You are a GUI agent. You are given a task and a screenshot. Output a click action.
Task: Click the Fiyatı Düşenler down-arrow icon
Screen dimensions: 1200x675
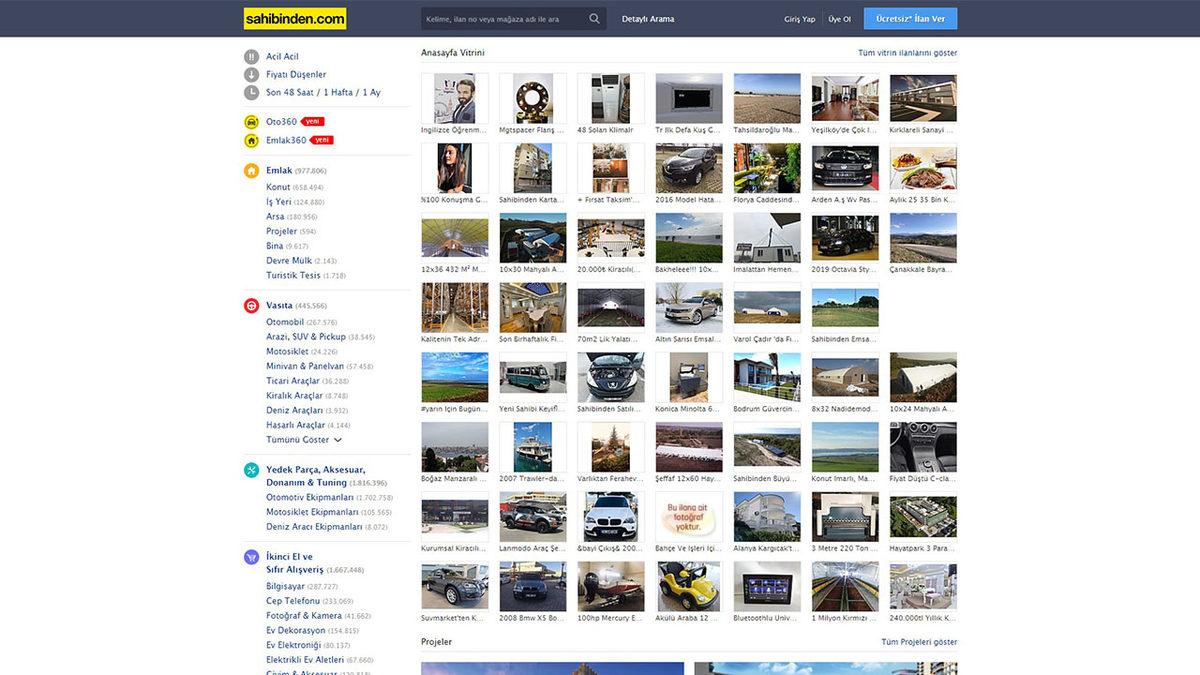[251, 75]
